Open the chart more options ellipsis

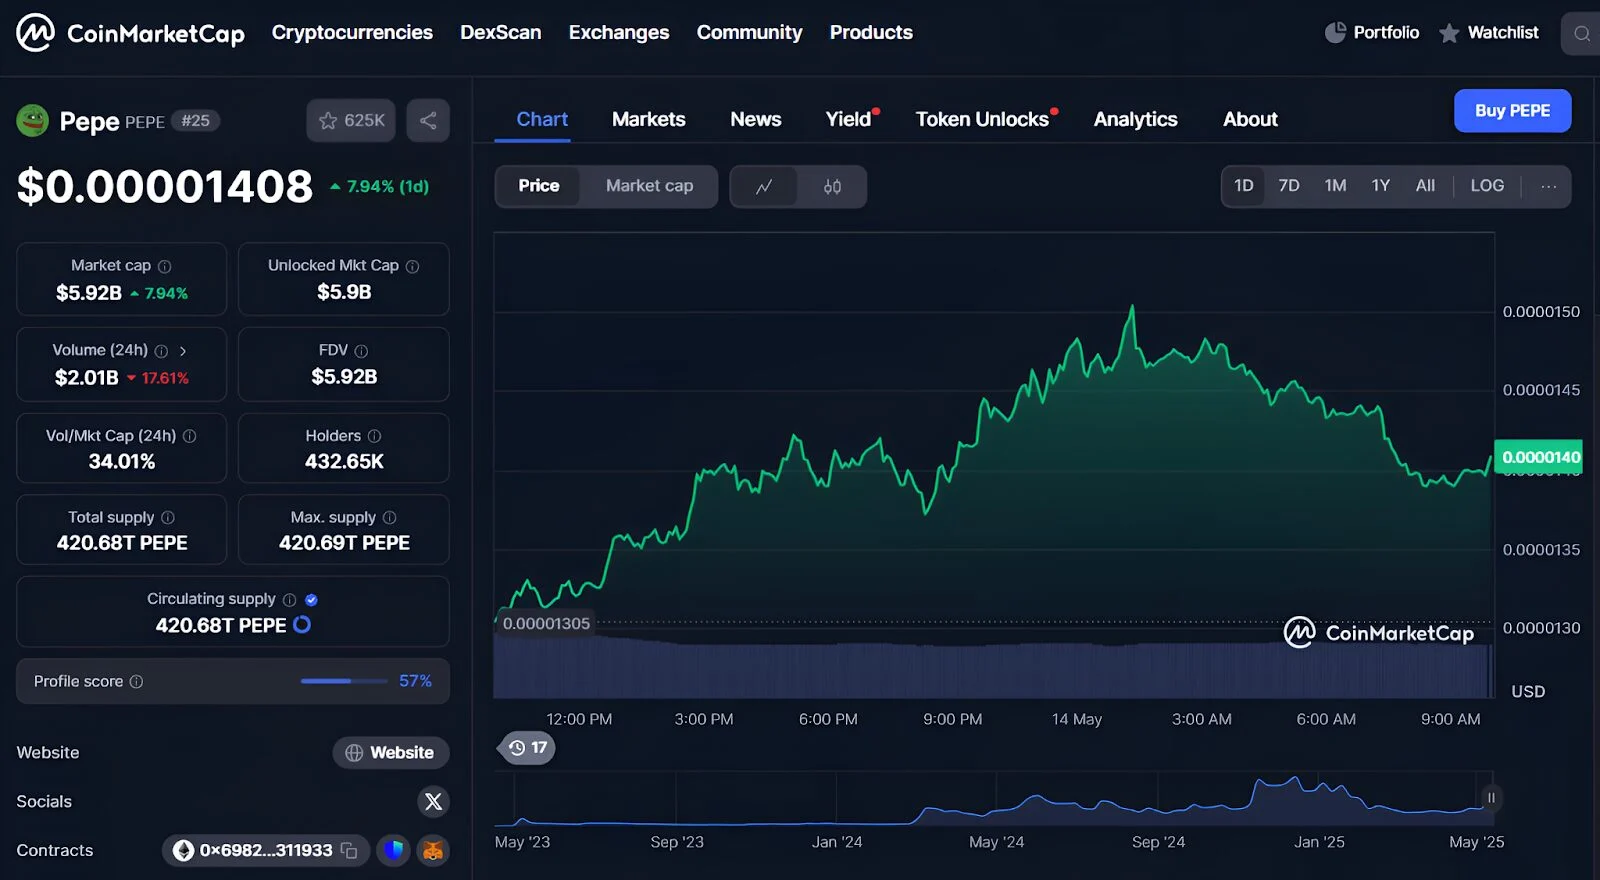click(x=1548, y=186)
